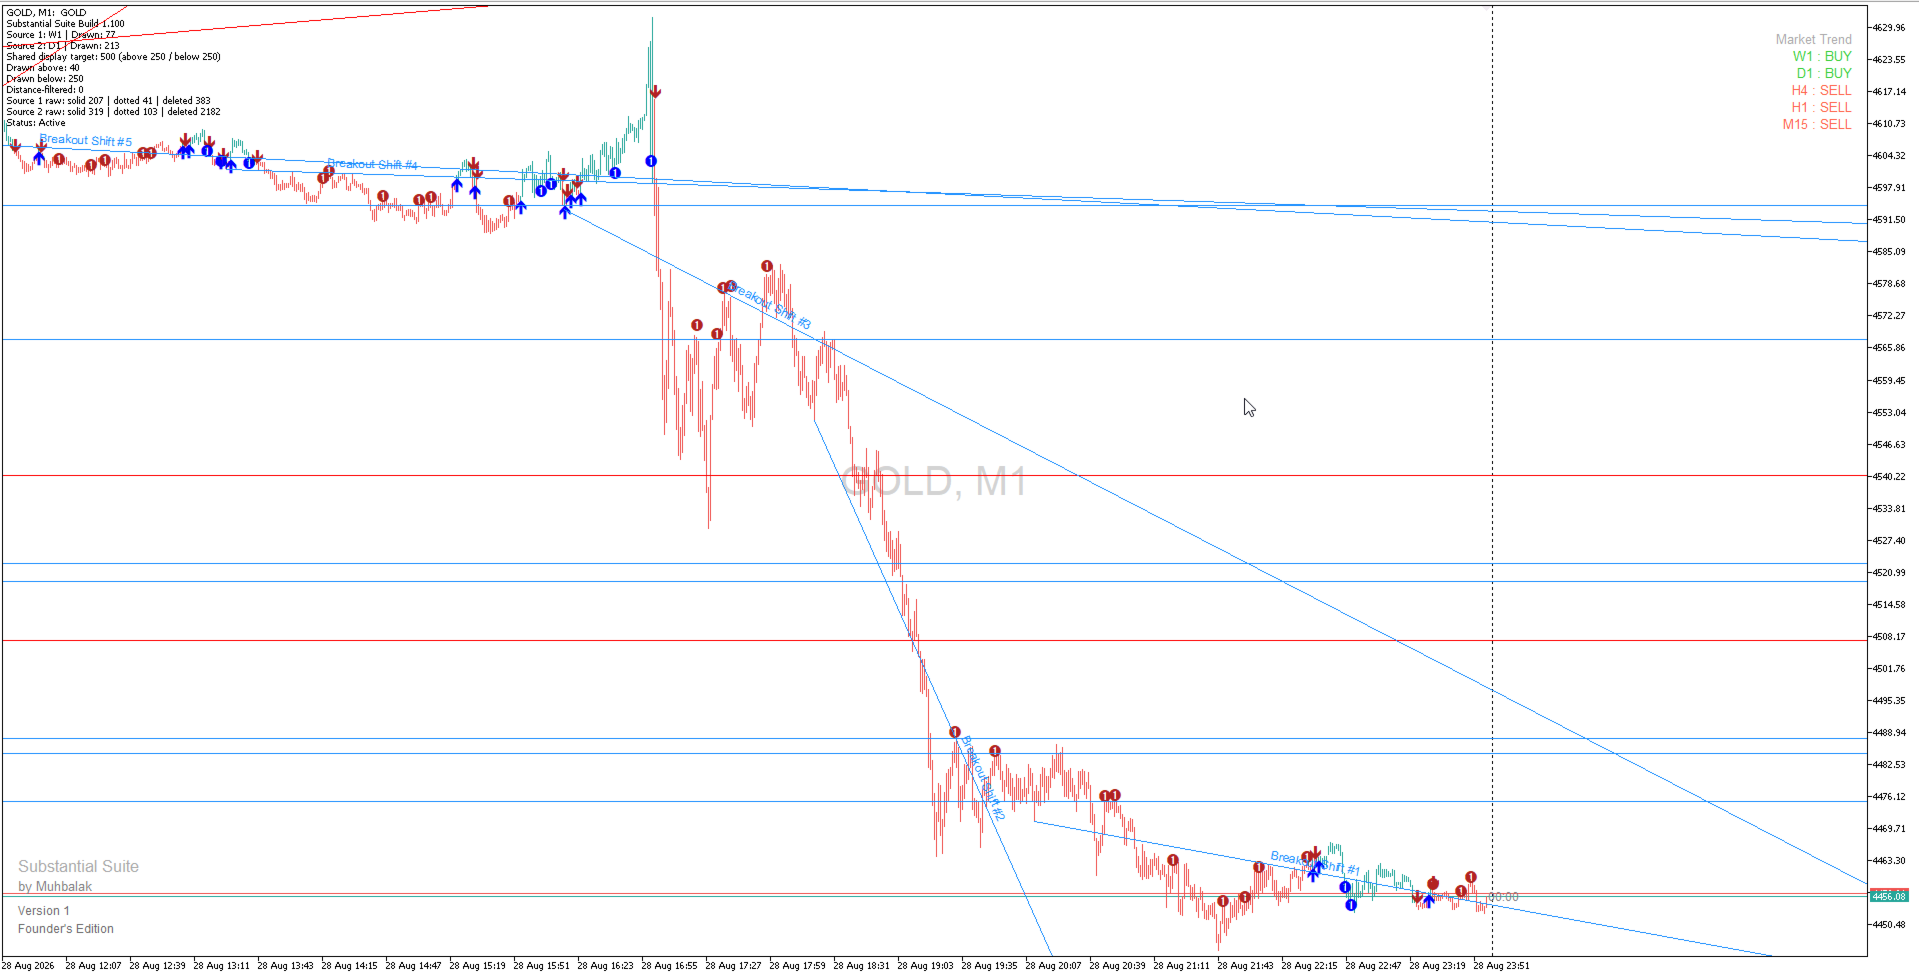Click the Source 1: W1 | Drawn: 77 line

click(61, 35)
